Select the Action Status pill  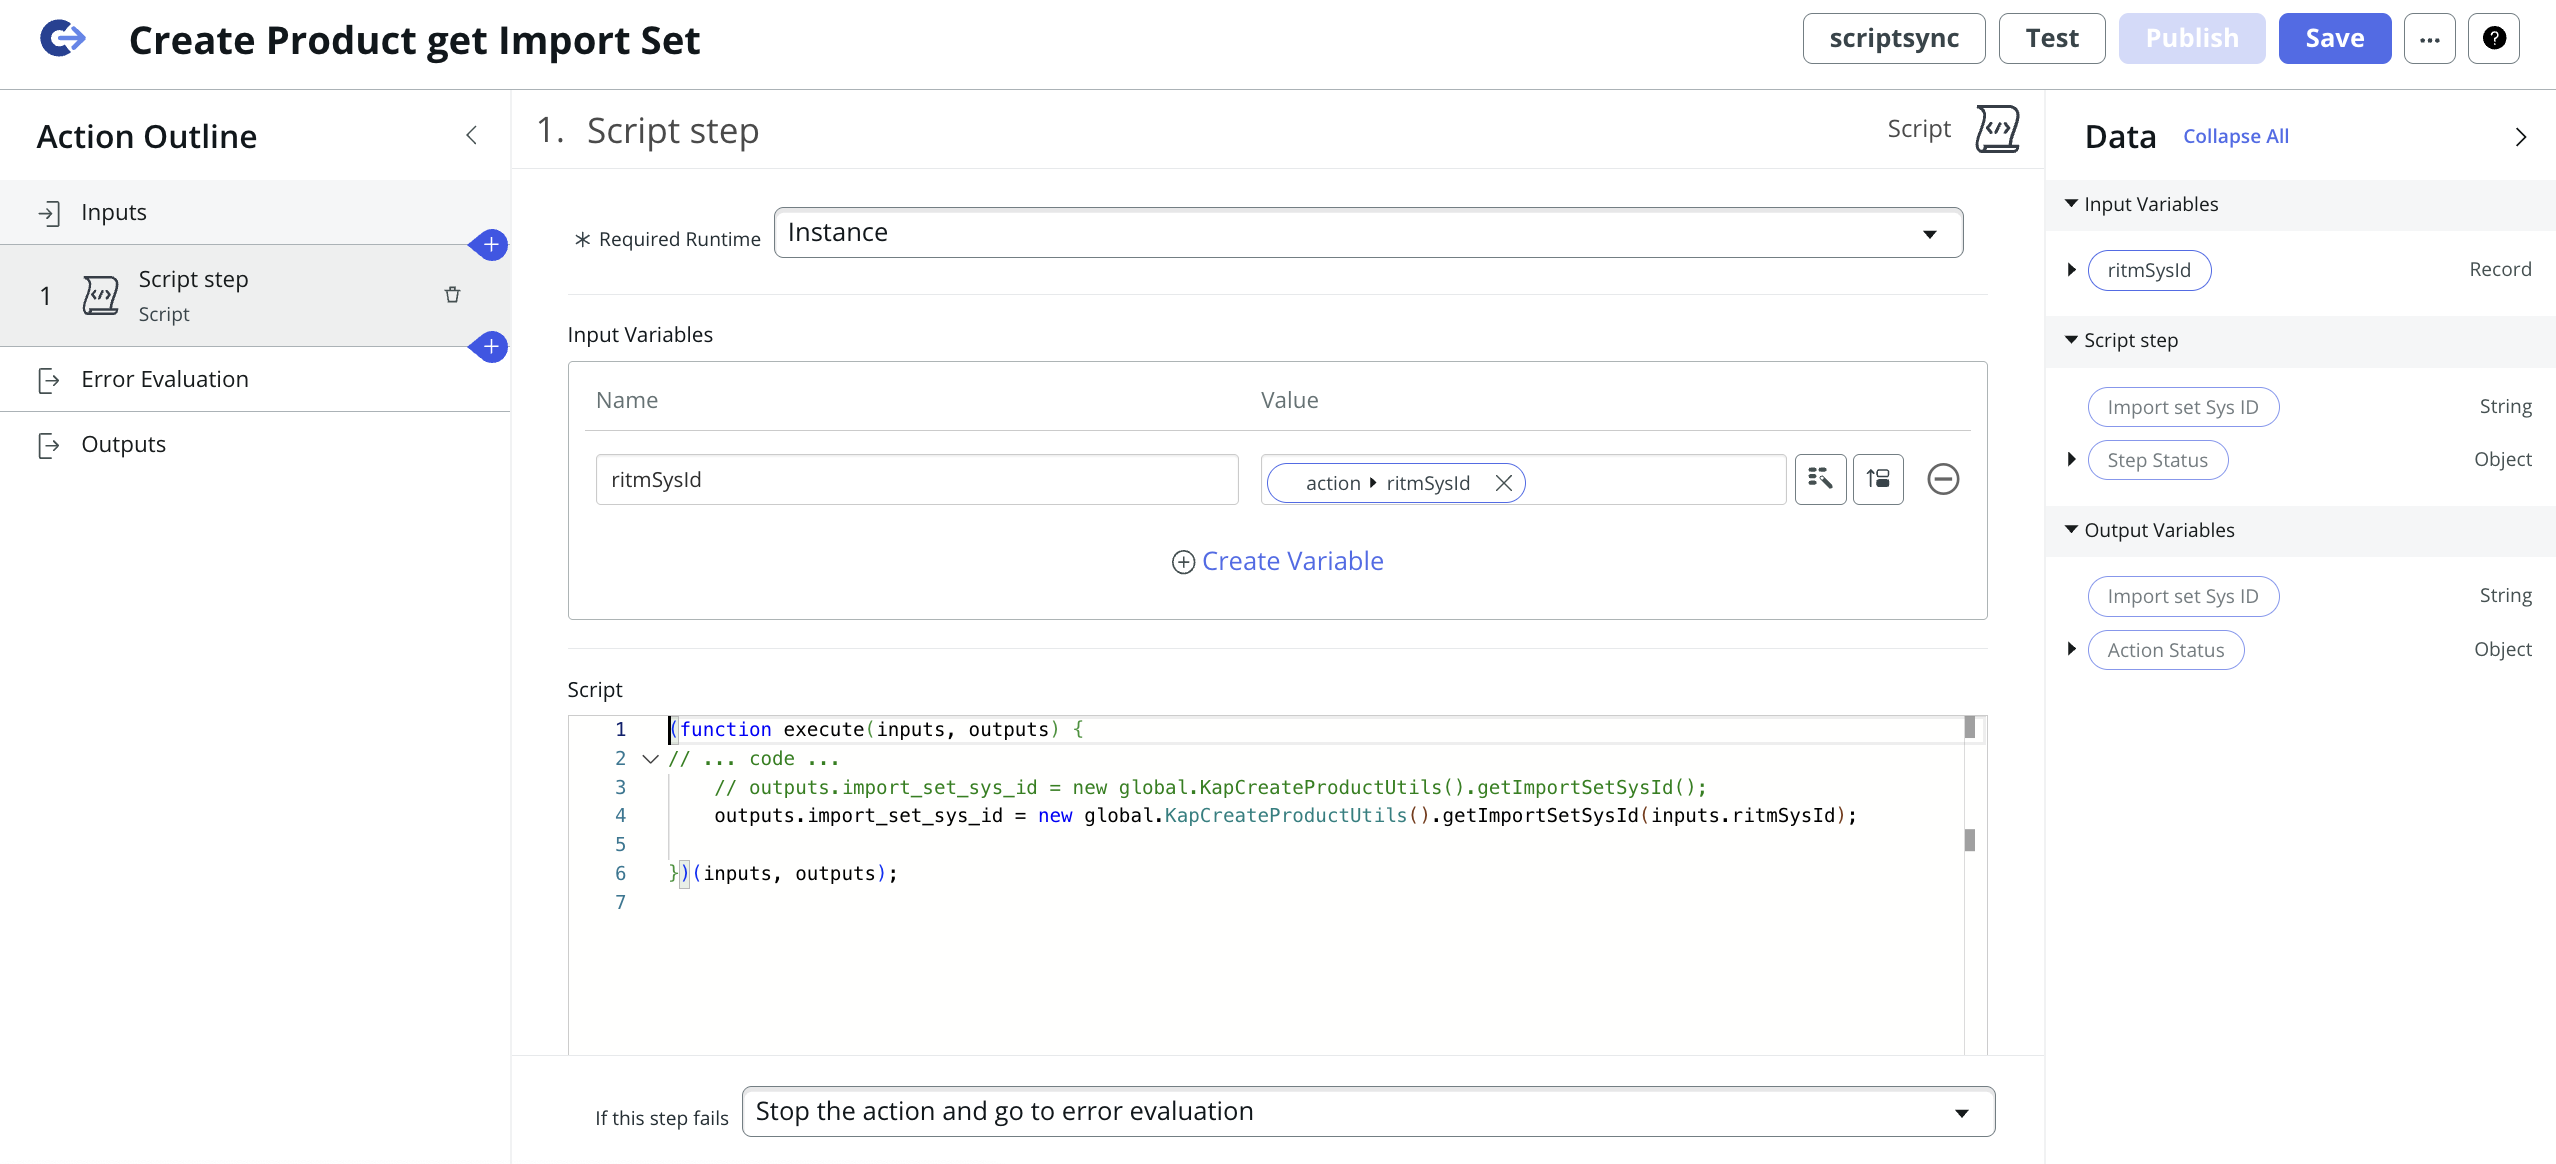[x=2166, y=650]
